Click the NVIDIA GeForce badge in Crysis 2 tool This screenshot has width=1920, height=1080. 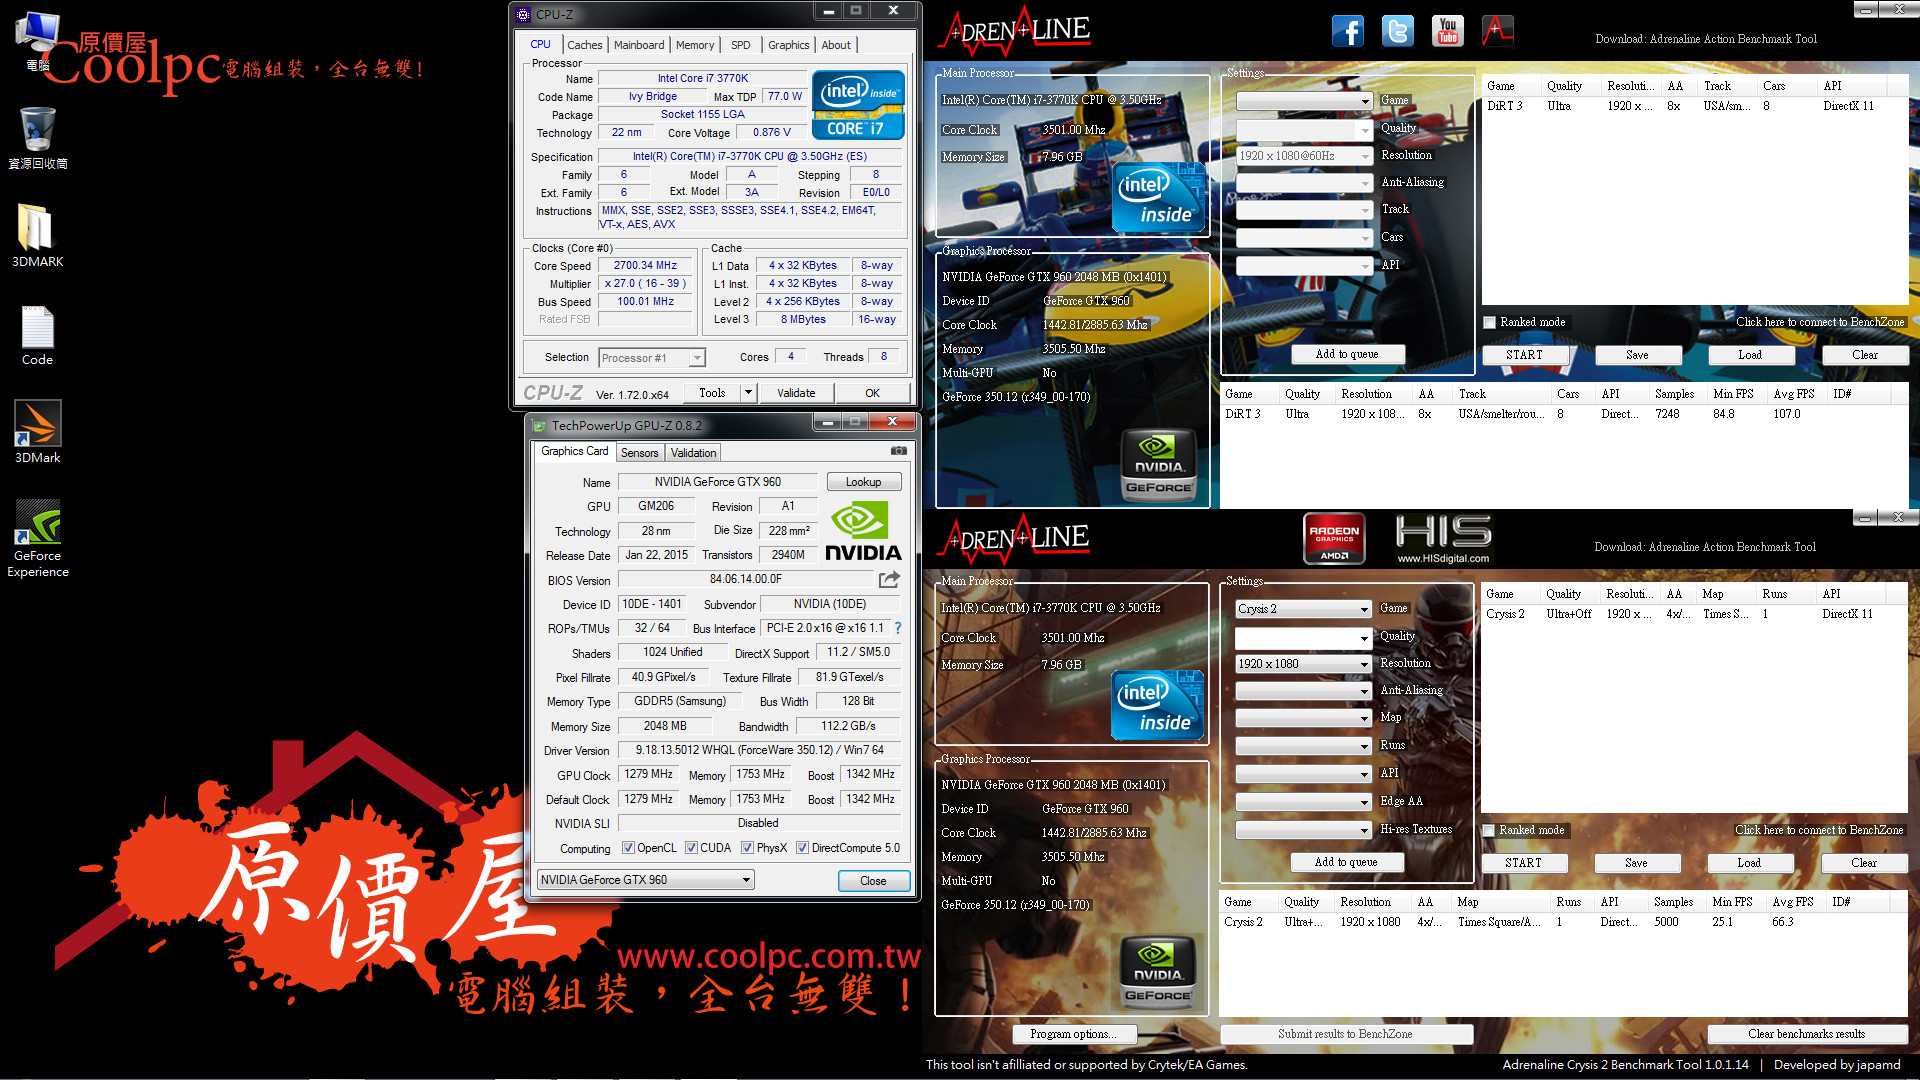point(1157,971)
